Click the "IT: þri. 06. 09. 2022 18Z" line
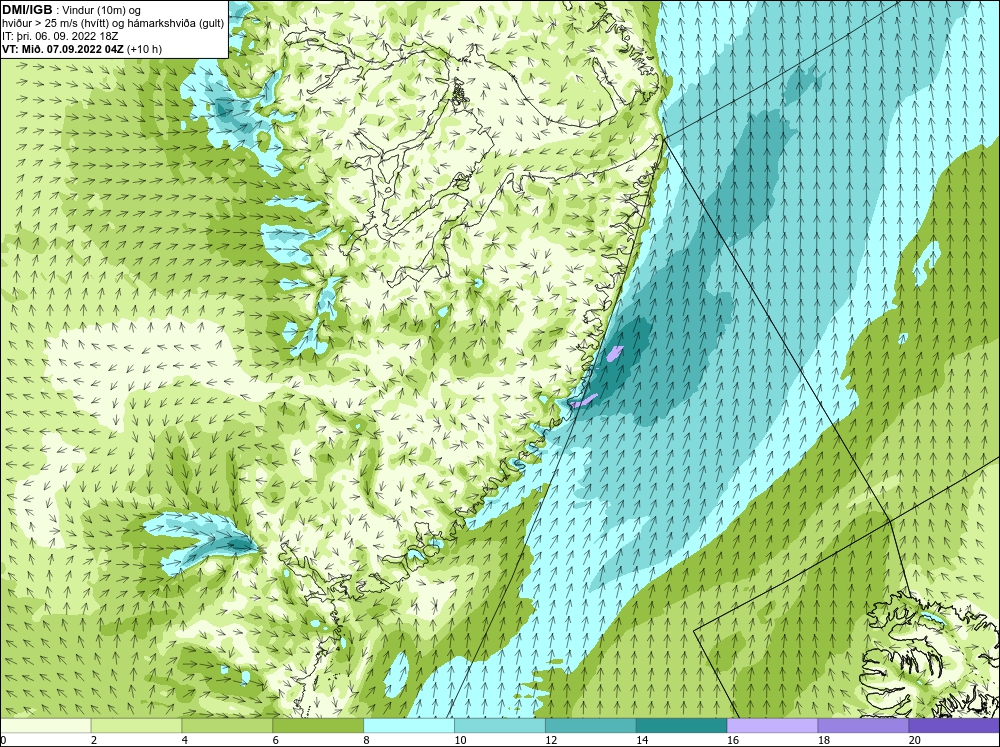Screen dimensions: 1000x747 pos(59,36)
